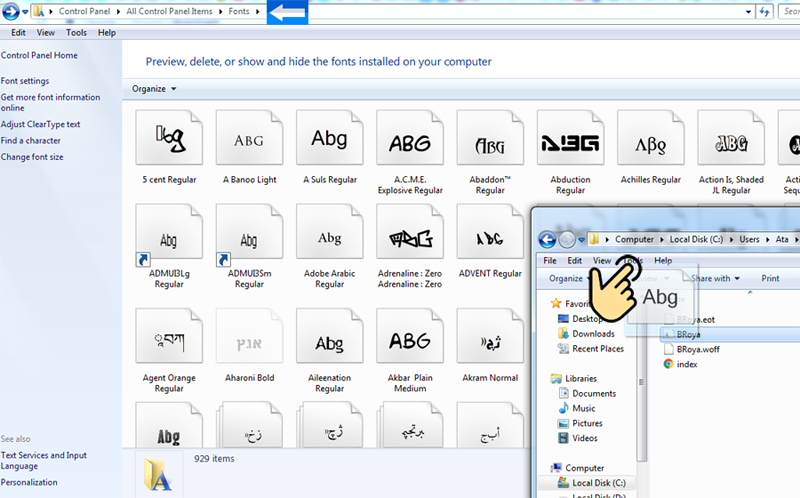The width and height of the screenshot is (800, 498).
Task: Select the A Suls Regular font icon
Action: (330, 138)
